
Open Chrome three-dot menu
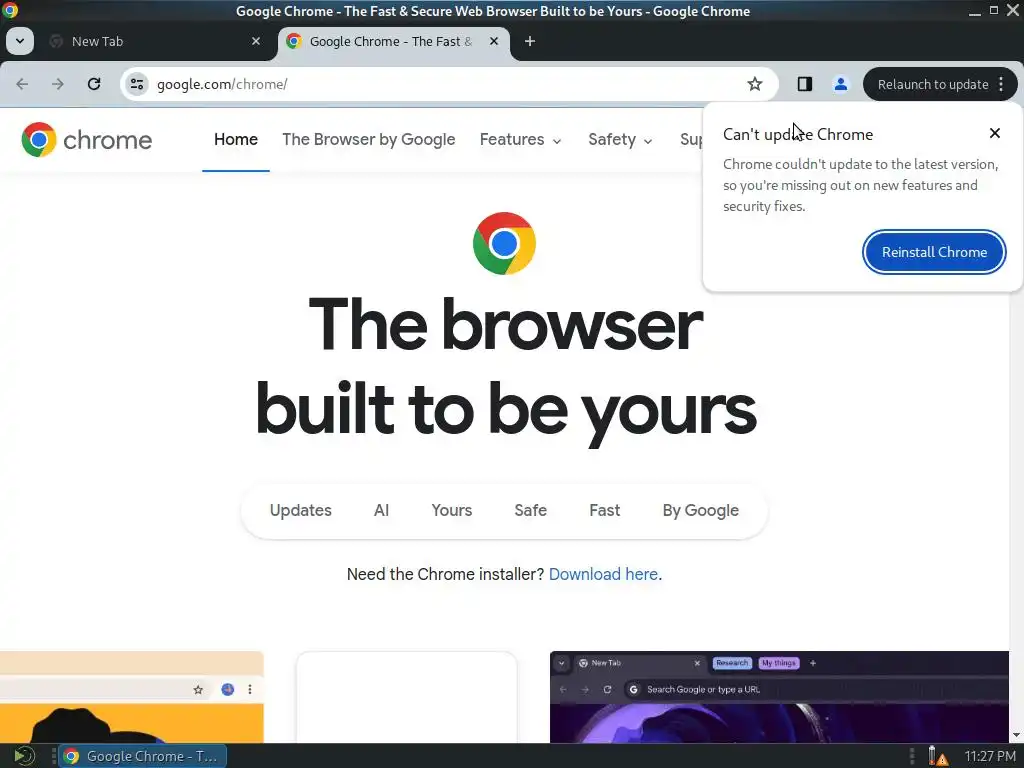(x=1001, y=84)
